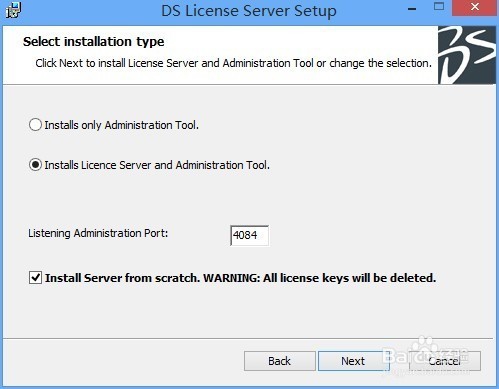
Task: Click the 'Click Next to install' description text
Action: pyautogui.click(x=233, y=63)
